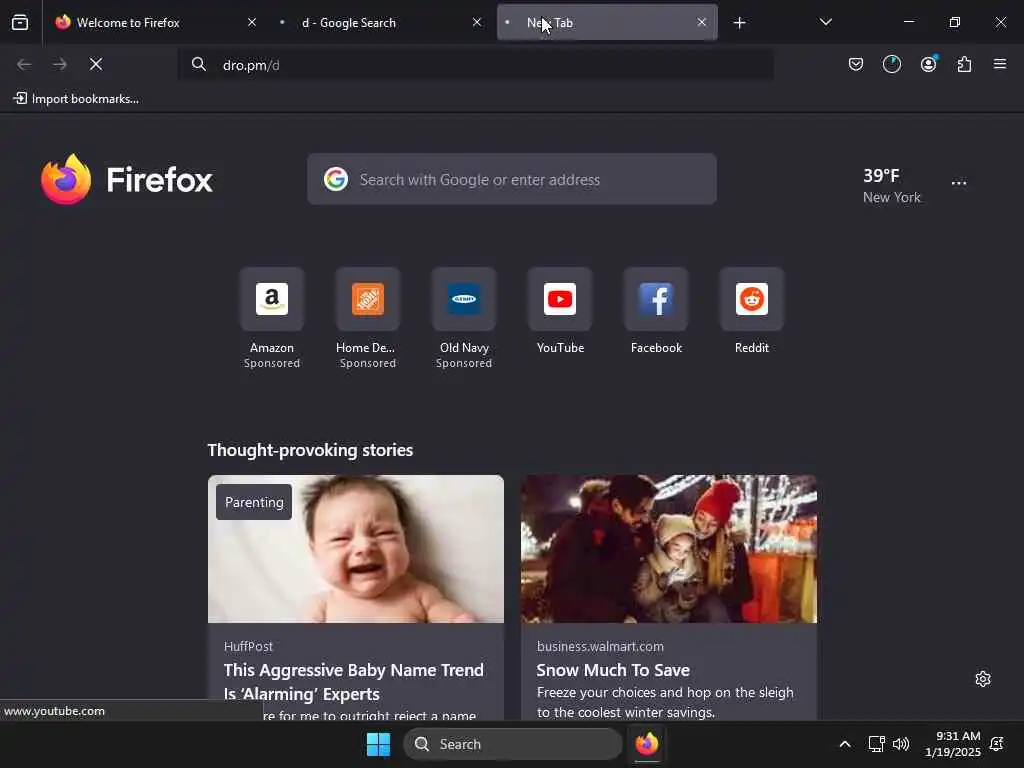
Task: Open the network tray icon
Action: pyautogui.click(x=876, y=744)
